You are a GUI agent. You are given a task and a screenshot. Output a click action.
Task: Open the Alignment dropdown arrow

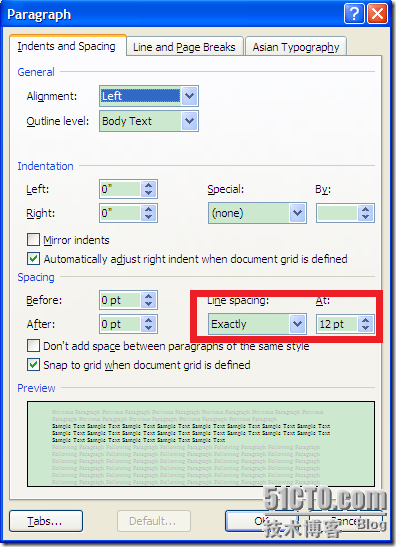coord(189,96)
